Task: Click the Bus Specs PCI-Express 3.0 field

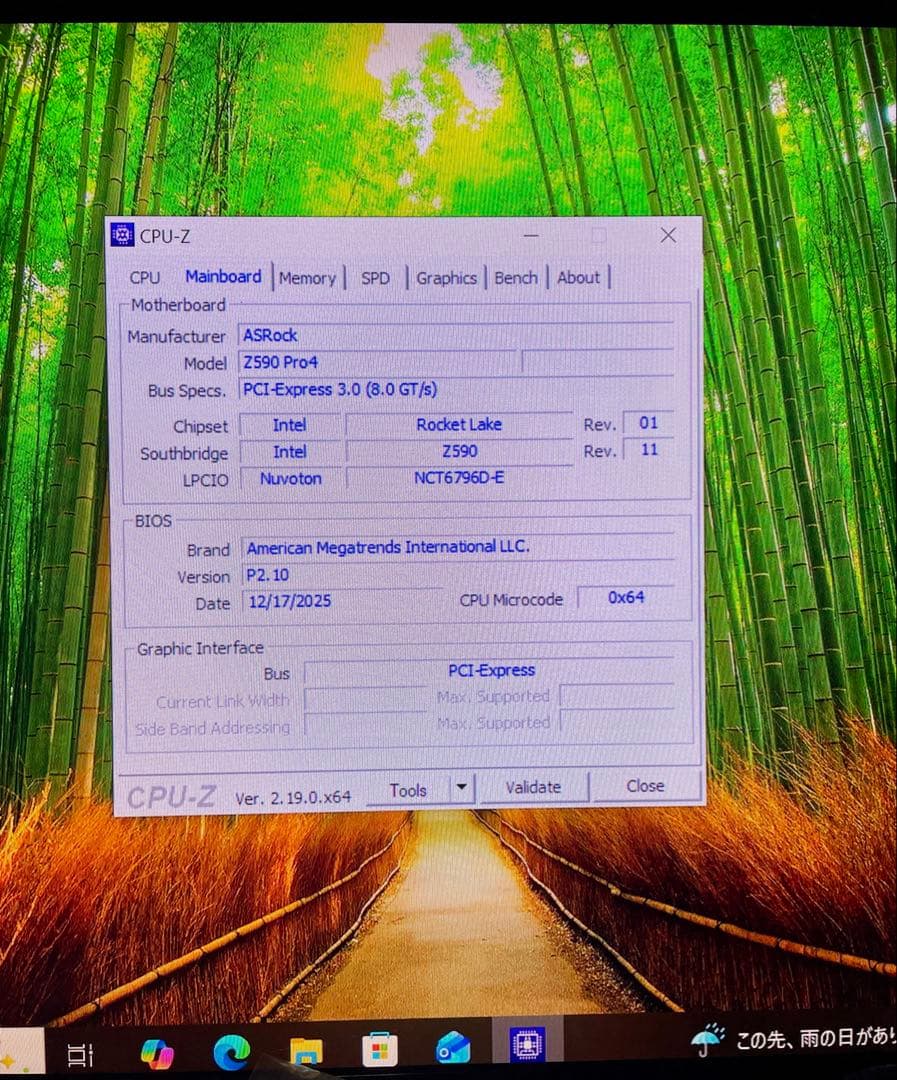Action: point(455,388)
